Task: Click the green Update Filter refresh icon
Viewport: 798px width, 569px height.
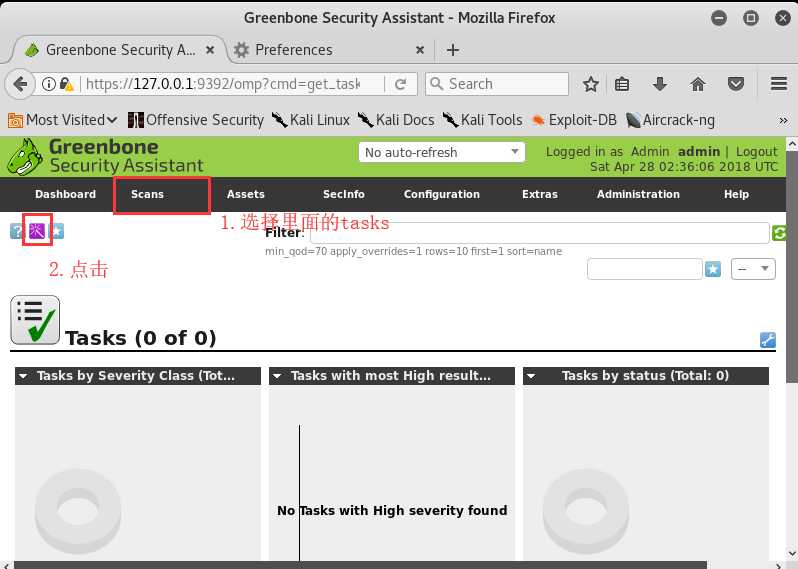Action: tap(779, 233)
